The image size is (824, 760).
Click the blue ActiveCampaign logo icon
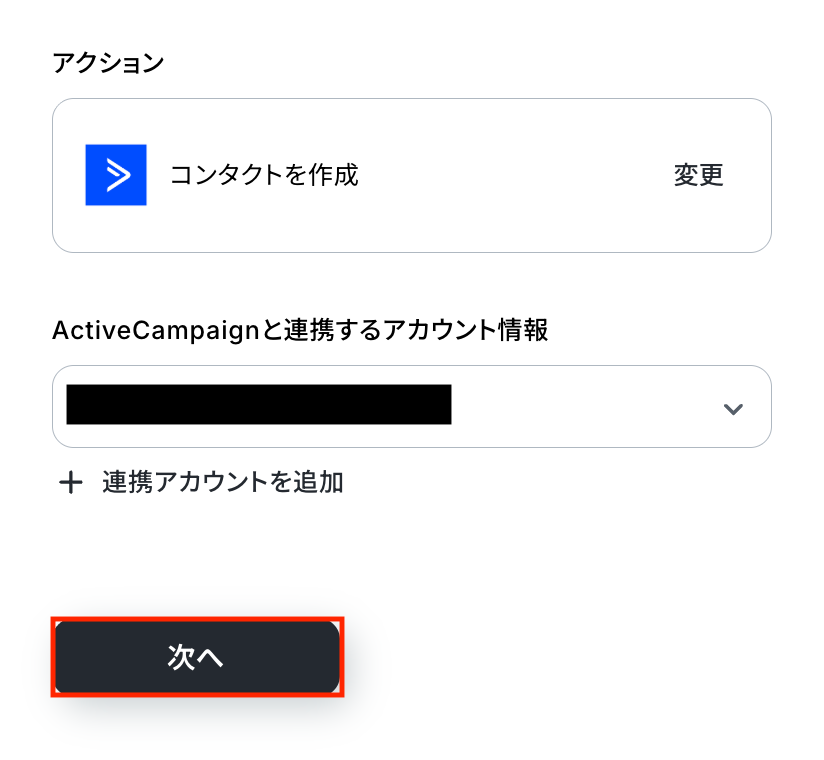click(116, 175)
